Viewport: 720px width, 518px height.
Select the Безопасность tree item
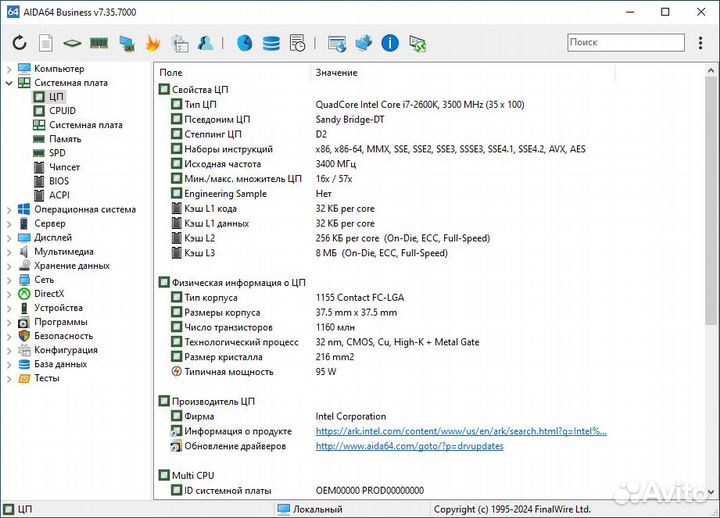[56, 336]
